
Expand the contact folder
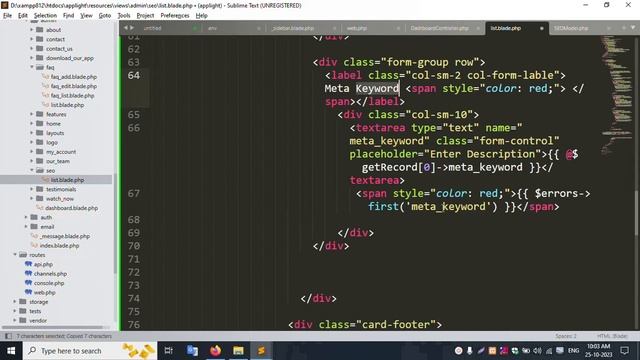click(32, 39)
